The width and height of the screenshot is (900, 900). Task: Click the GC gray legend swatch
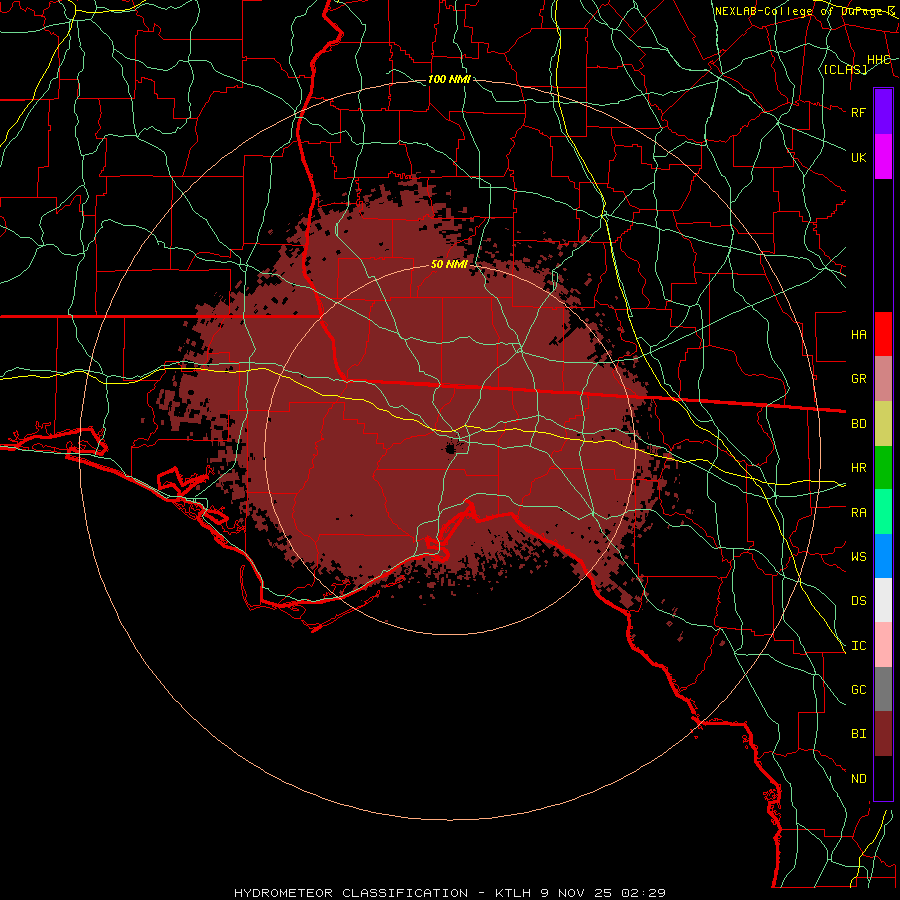coord(883,689)
